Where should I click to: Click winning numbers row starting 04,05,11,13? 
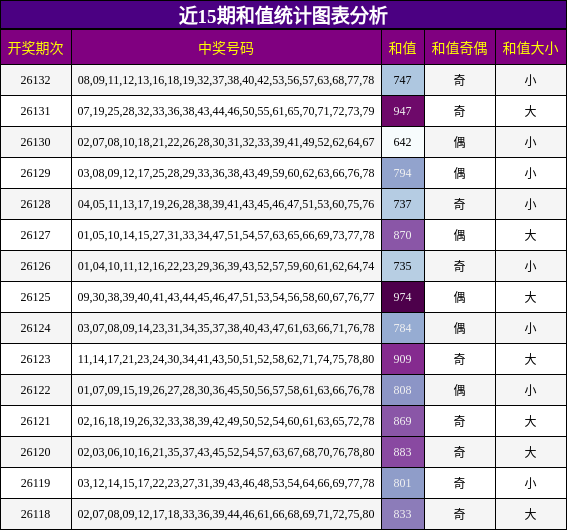pos(226,204)
